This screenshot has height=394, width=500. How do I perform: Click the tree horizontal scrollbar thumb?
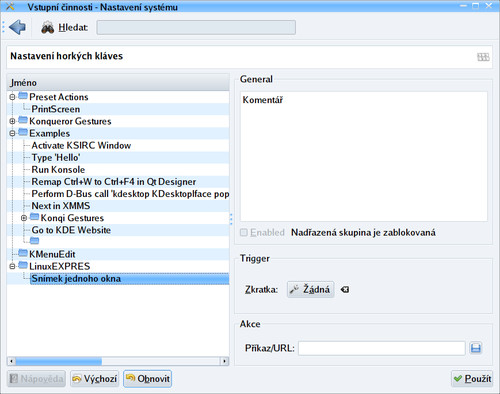pos(59,361)
